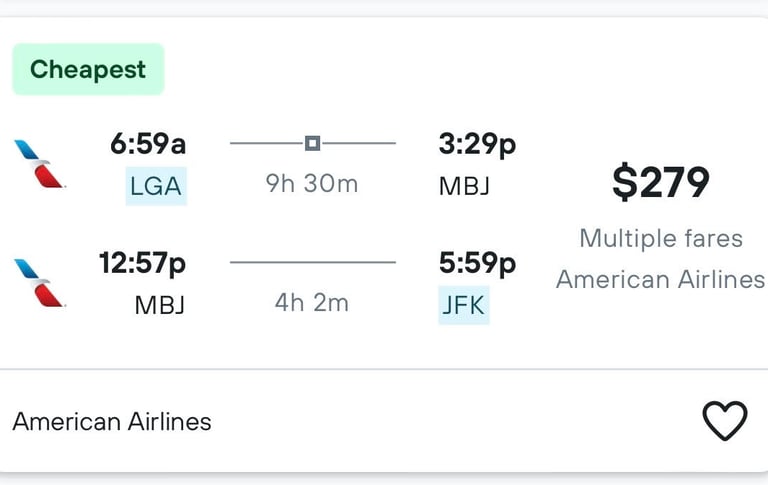The height and width of the screenshot is (485, 768).
Task: Click the Cheapest badge
Action: coord(88,69)
